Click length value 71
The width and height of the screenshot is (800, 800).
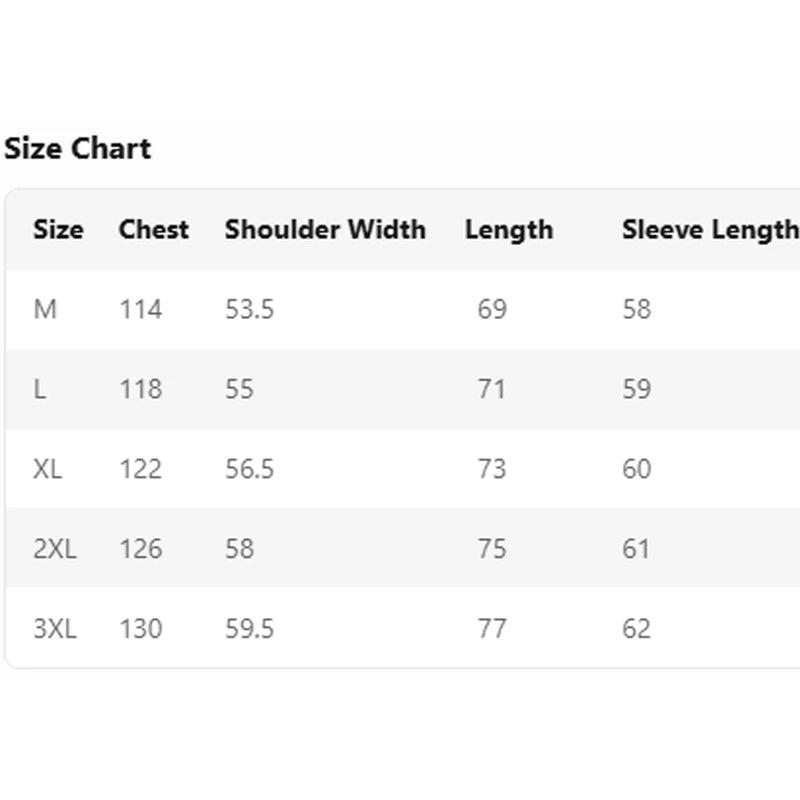(x=492, y=389)
